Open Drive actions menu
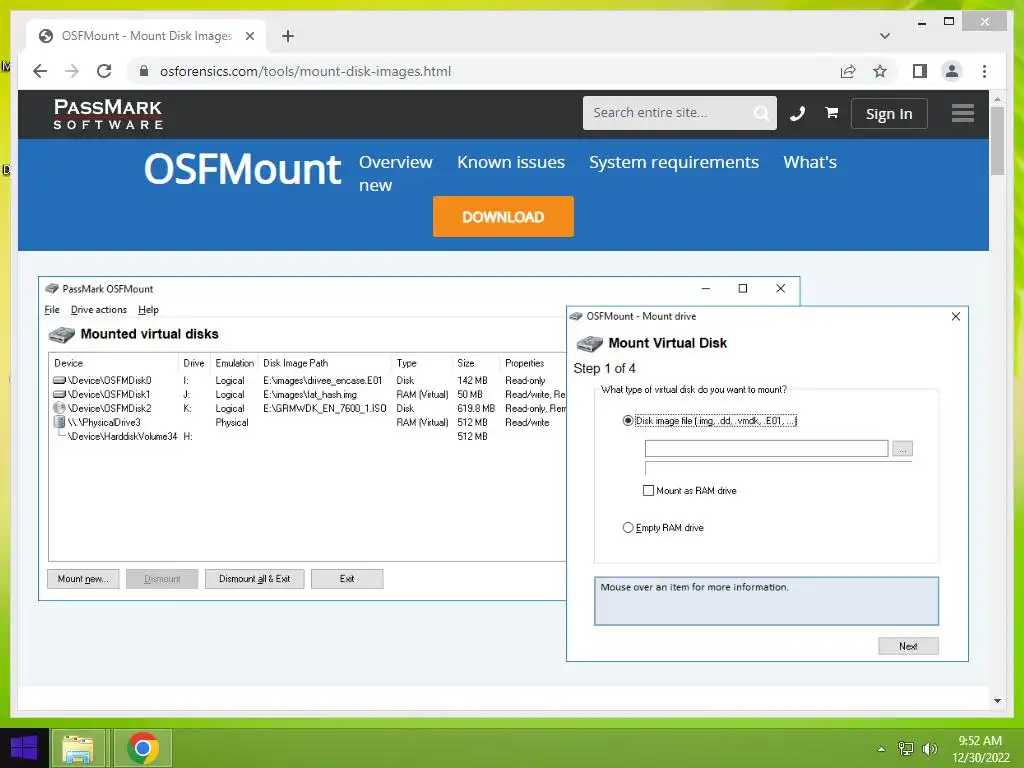 tap(99, 310)
